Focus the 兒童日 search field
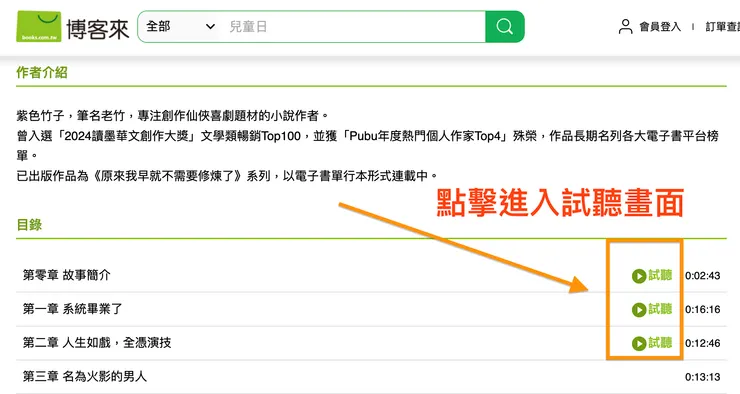Viewport: 740px width, 394px height. (354, 26)
